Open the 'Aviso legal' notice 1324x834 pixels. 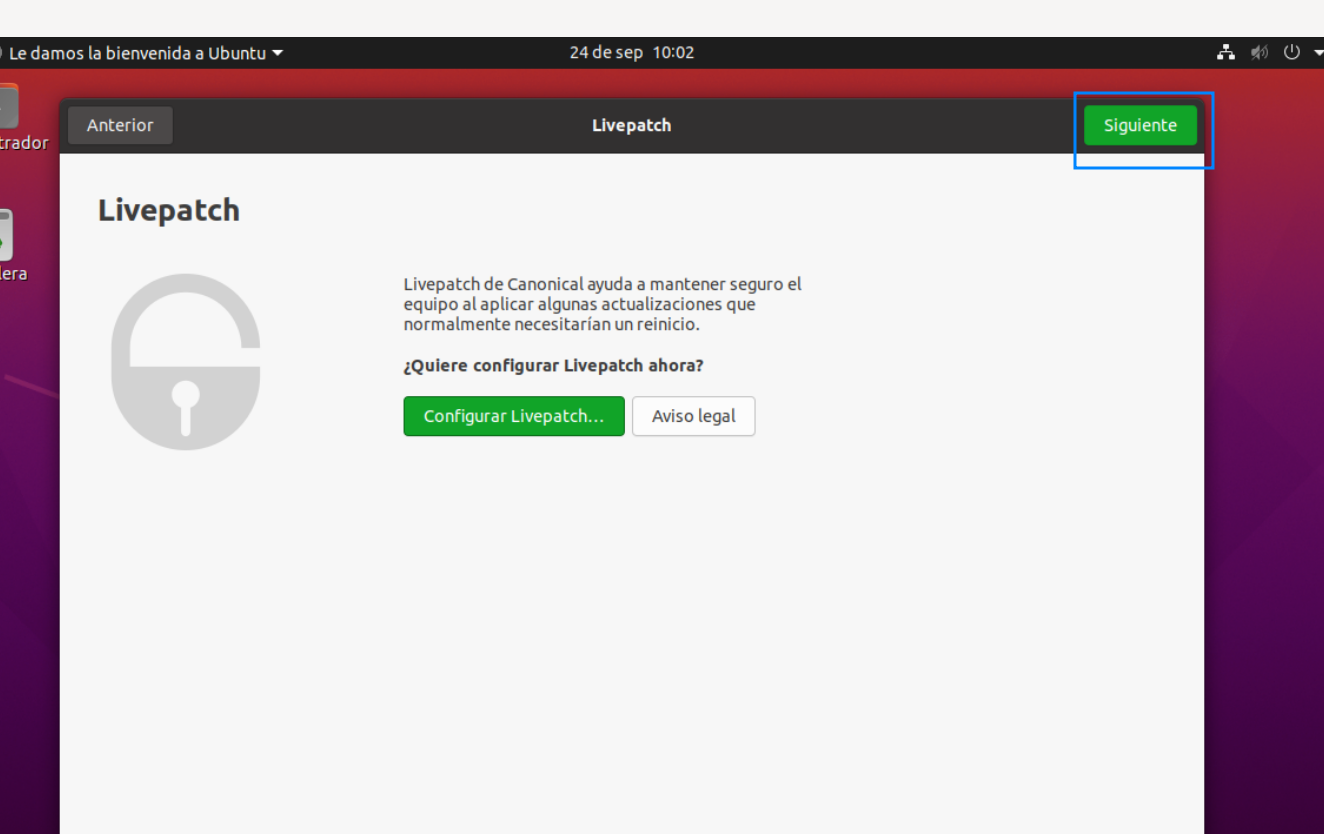point(693,416)
